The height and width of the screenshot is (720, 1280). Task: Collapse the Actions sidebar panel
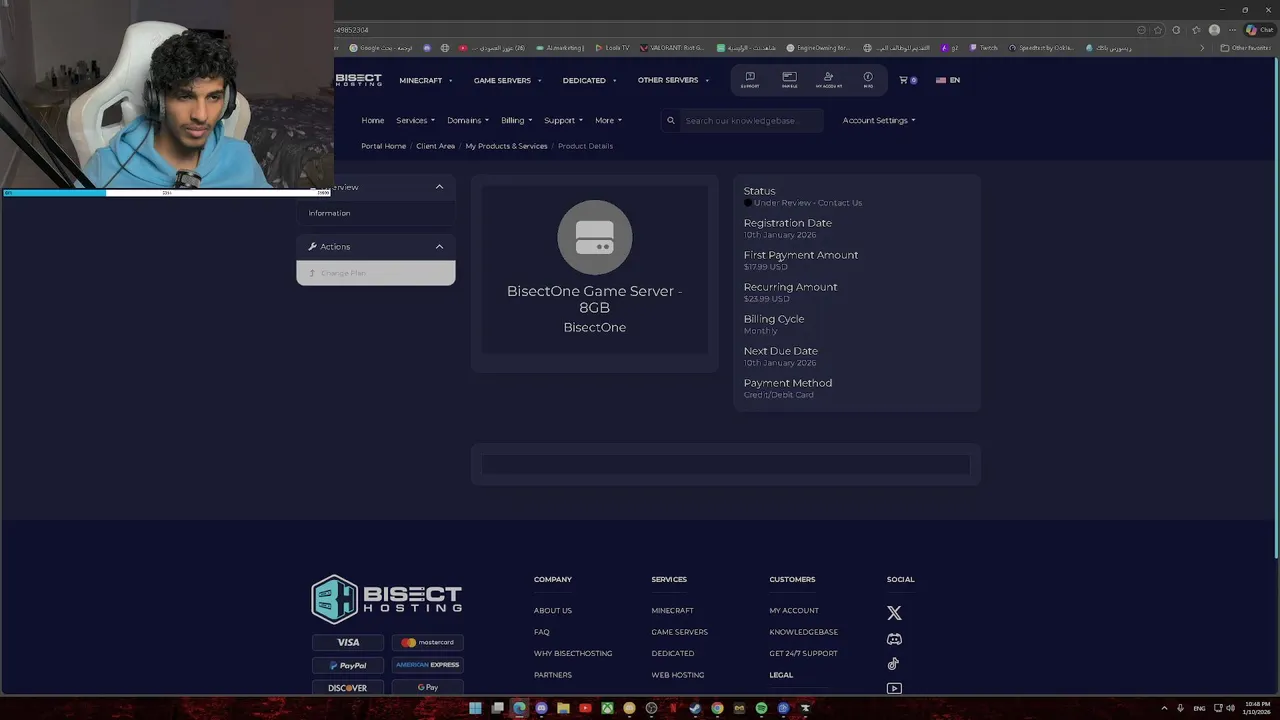(439, 246)
